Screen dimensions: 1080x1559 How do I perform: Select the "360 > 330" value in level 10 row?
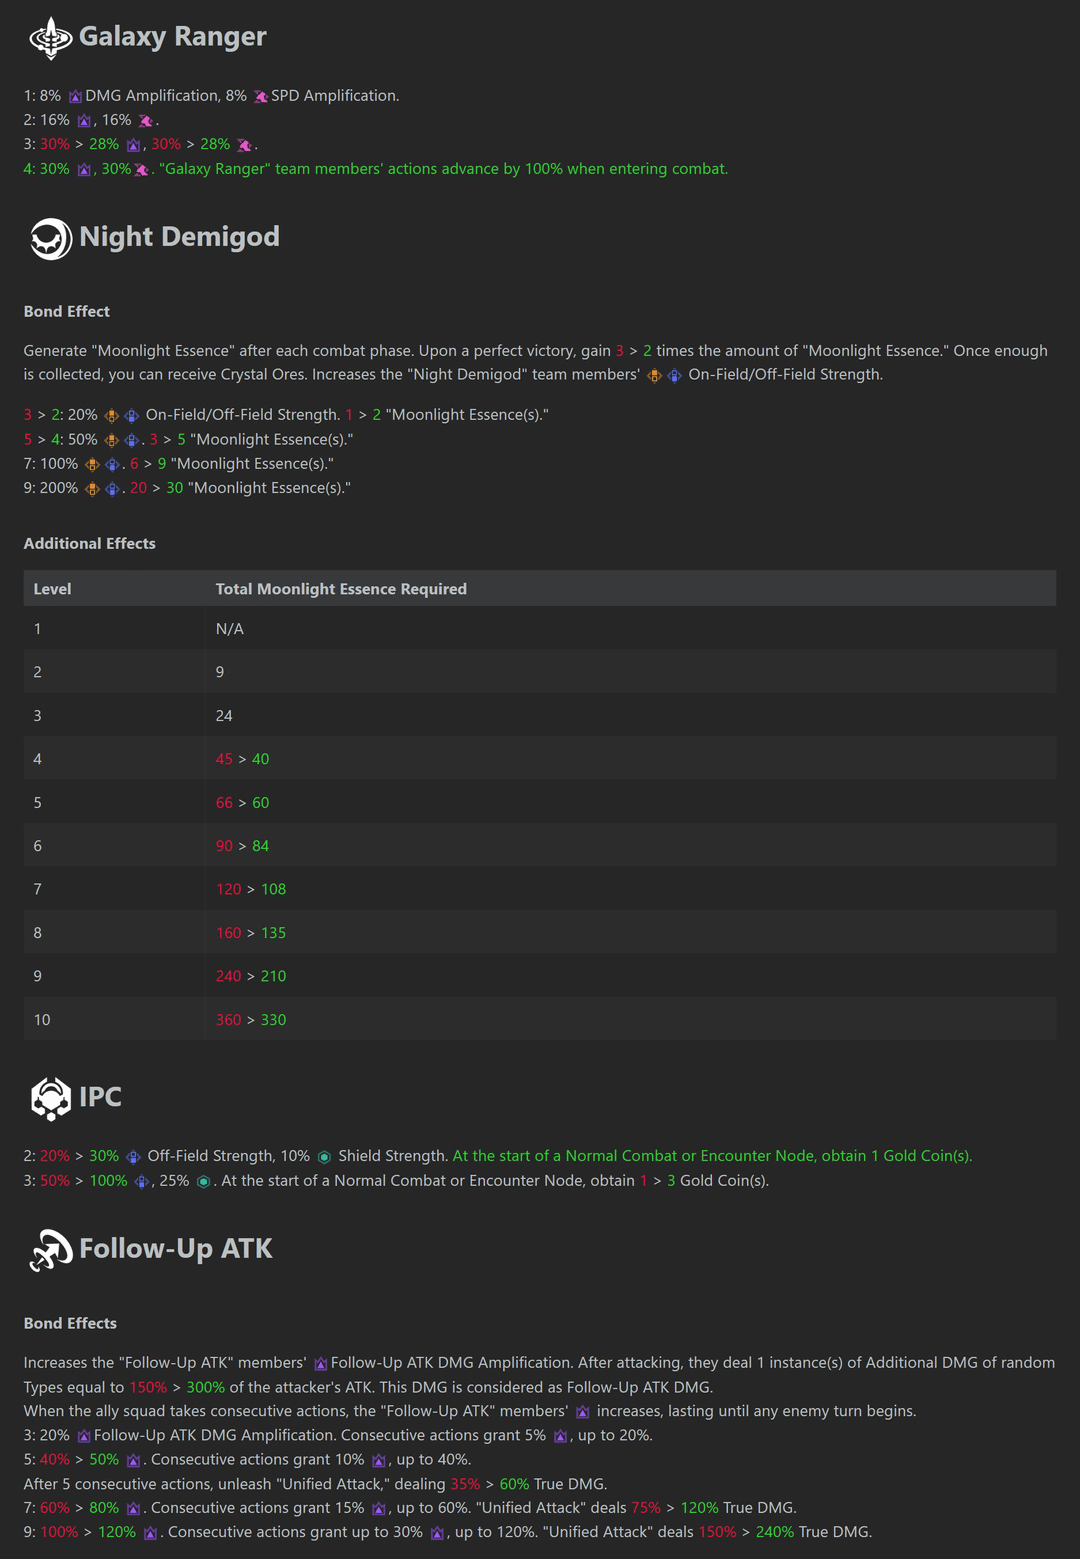tap(251, 1020)
